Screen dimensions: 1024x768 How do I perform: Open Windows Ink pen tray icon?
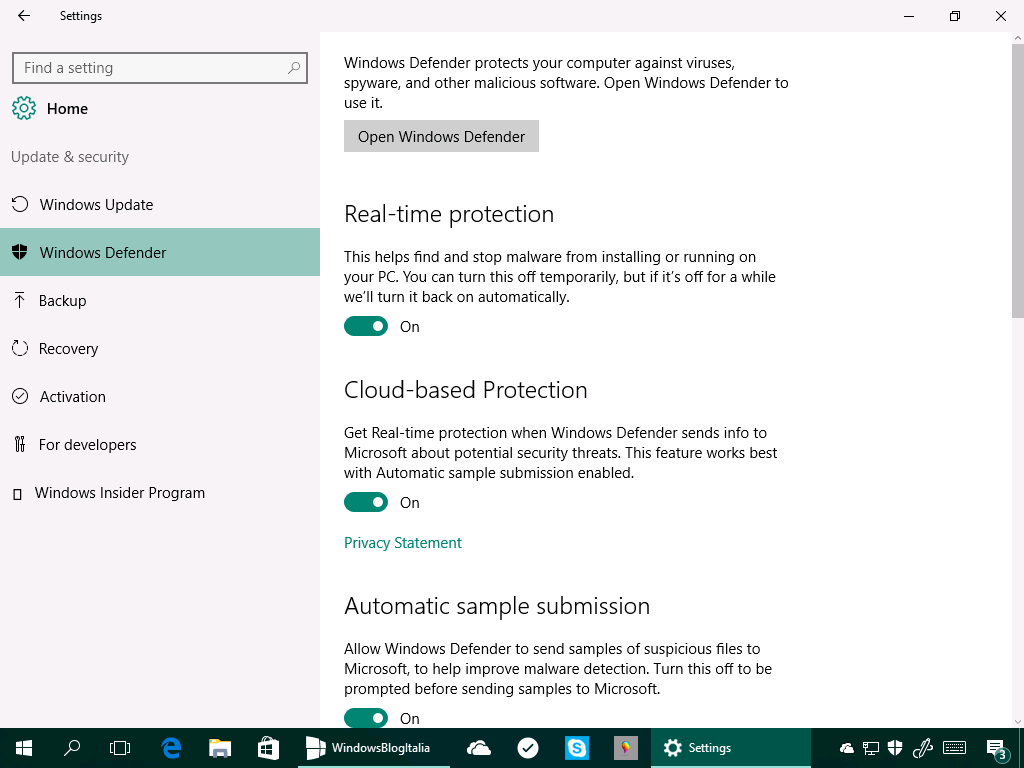click(922, 748)
